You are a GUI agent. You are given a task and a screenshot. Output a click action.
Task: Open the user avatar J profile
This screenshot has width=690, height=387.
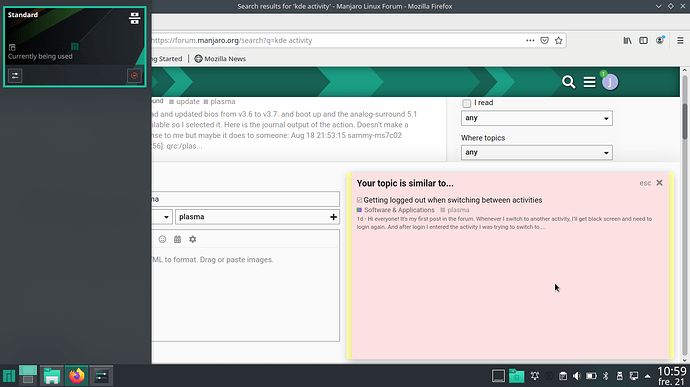coord(610,82)
